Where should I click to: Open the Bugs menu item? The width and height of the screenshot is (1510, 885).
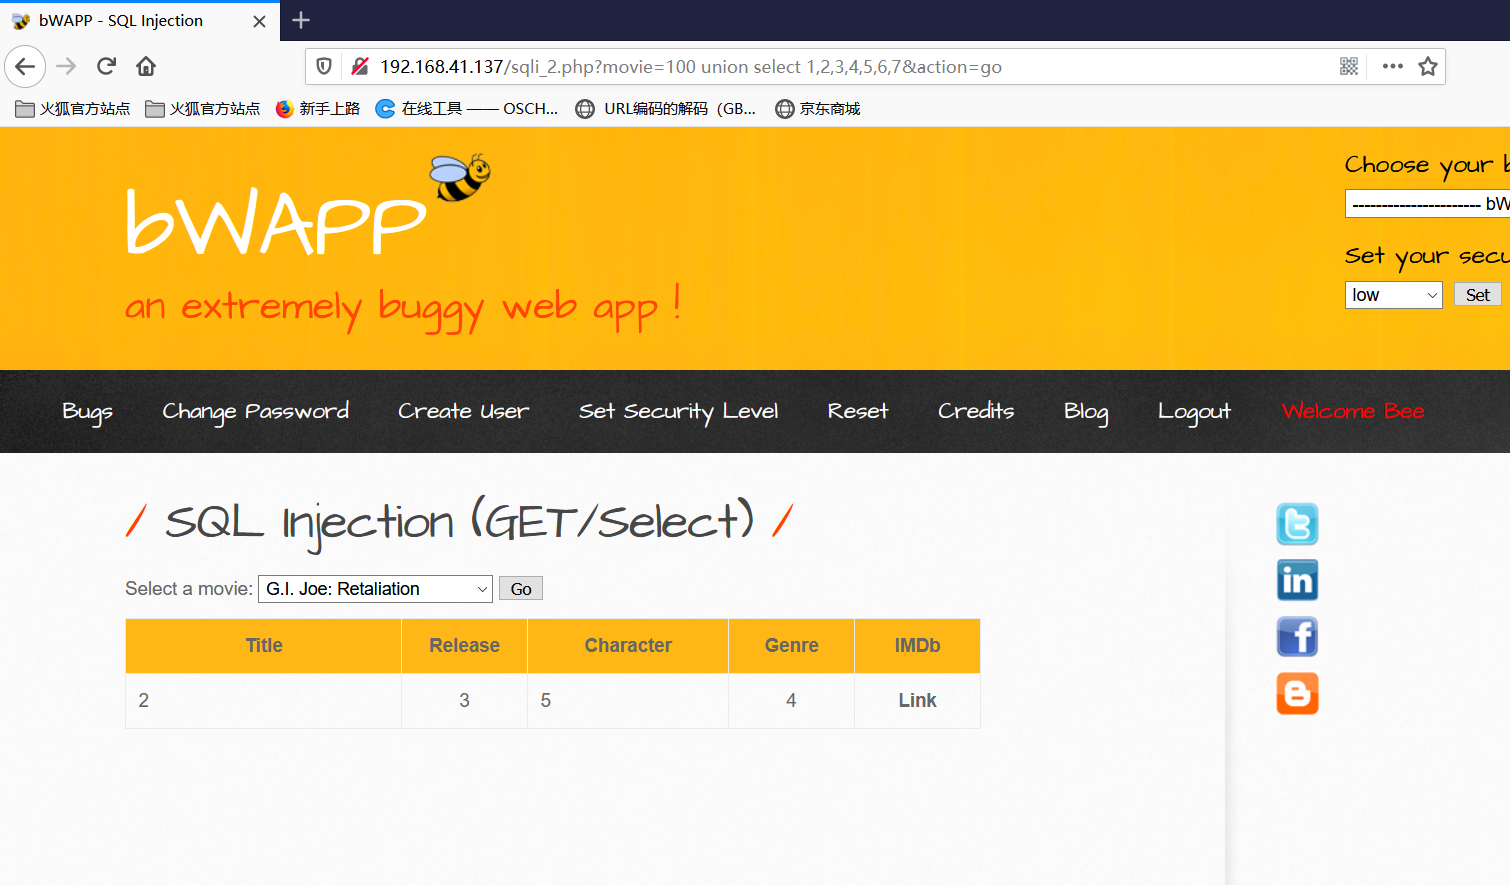(x=87, y=412)
